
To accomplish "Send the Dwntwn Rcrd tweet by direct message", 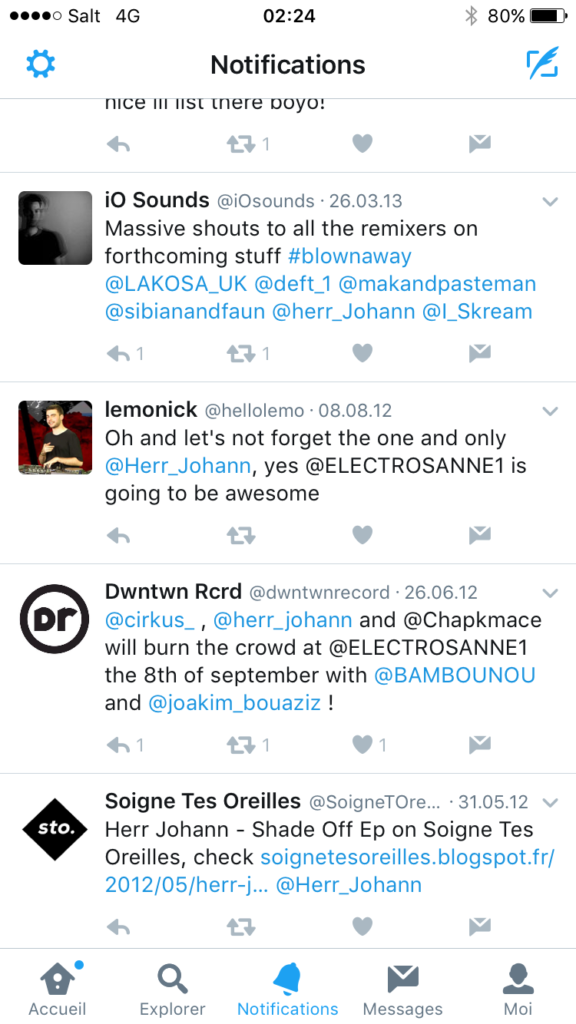I will 480,744.
